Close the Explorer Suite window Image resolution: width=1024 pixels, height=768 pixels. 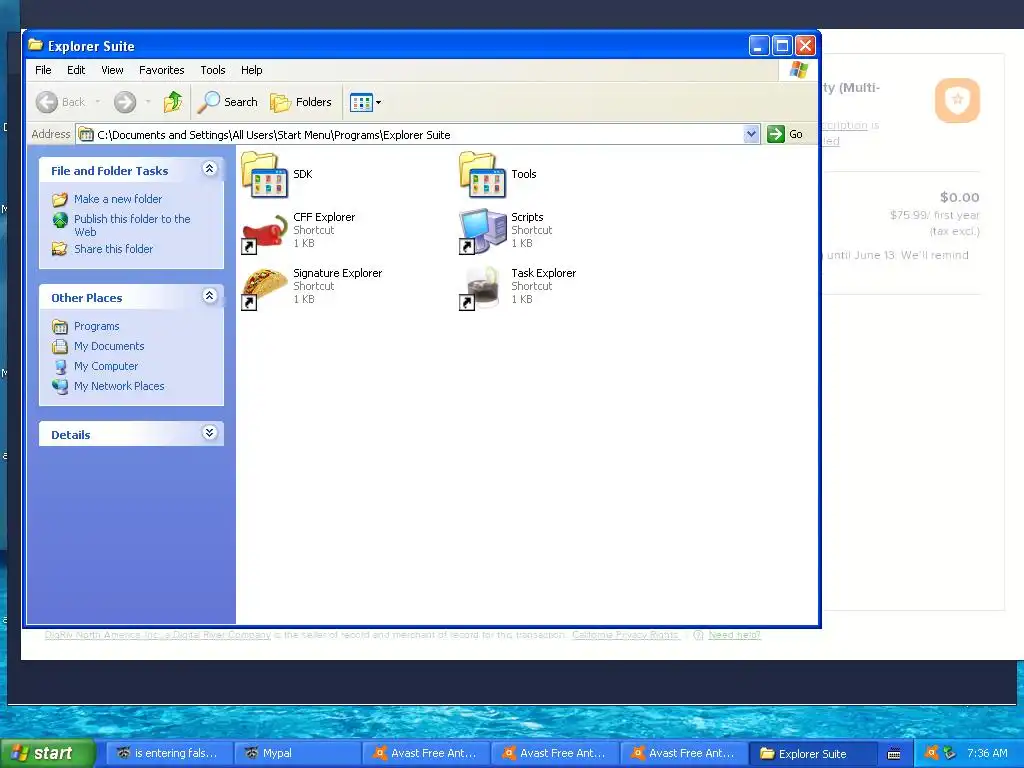coord(805,46)
